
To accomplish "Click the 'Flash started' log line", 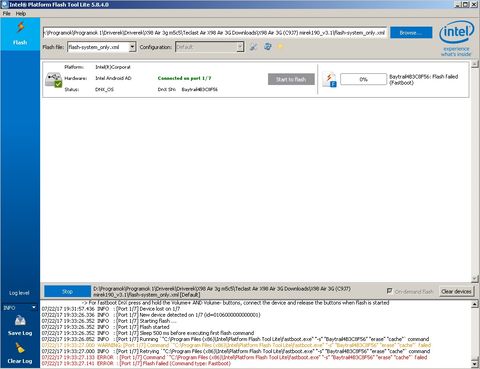I will click(105, 327).
